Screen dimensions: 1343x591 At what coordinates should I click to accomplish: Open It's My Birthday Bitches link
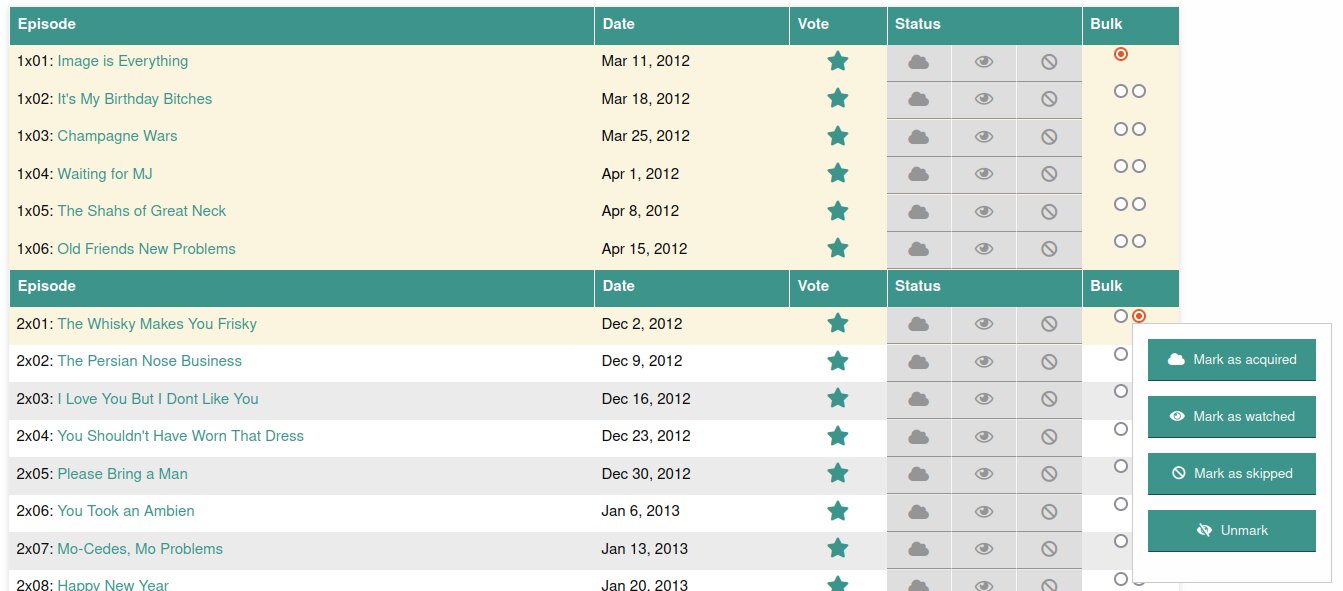click(x=135, y=99)
